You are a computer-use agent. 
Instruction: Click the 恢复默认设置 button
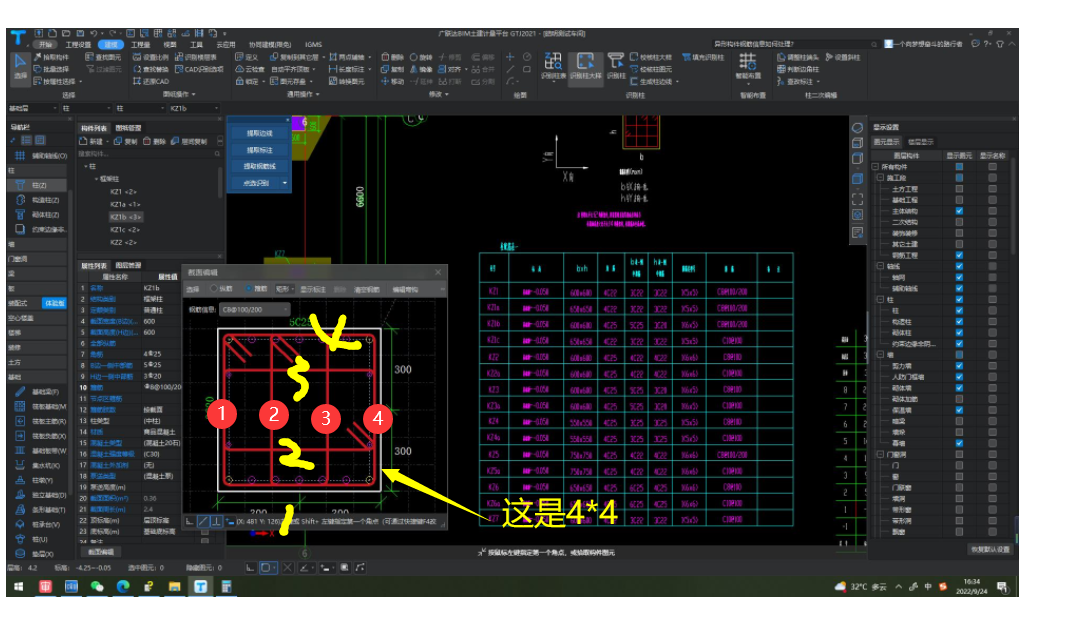990,549
